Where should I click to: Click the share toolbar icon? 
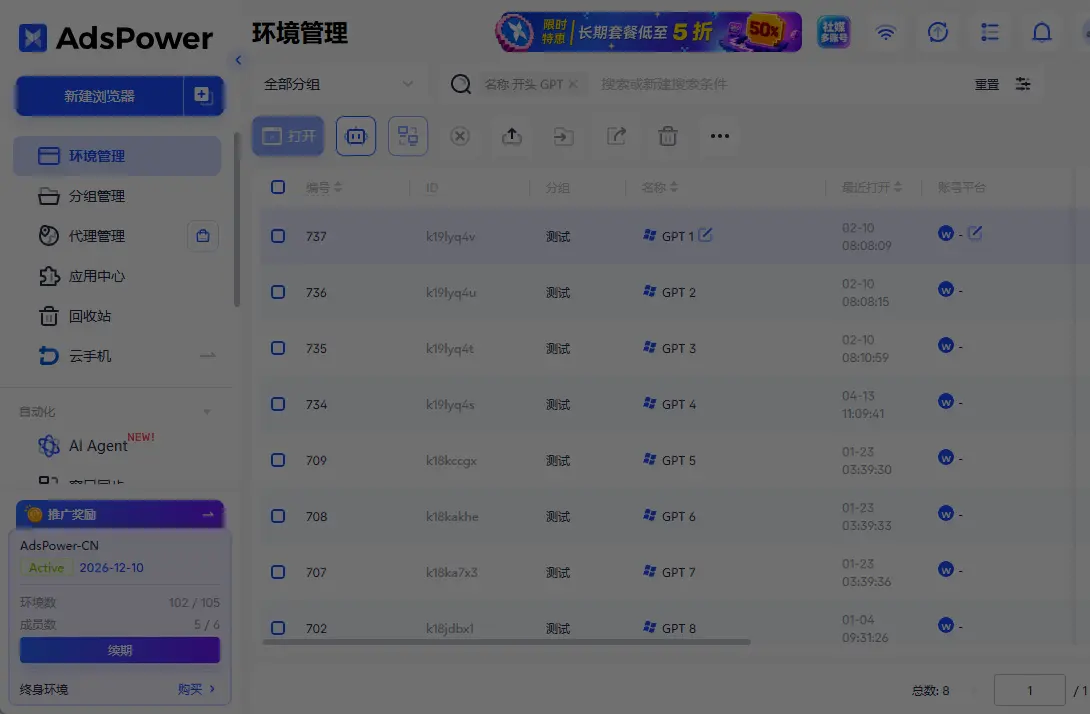pos(616,136)
